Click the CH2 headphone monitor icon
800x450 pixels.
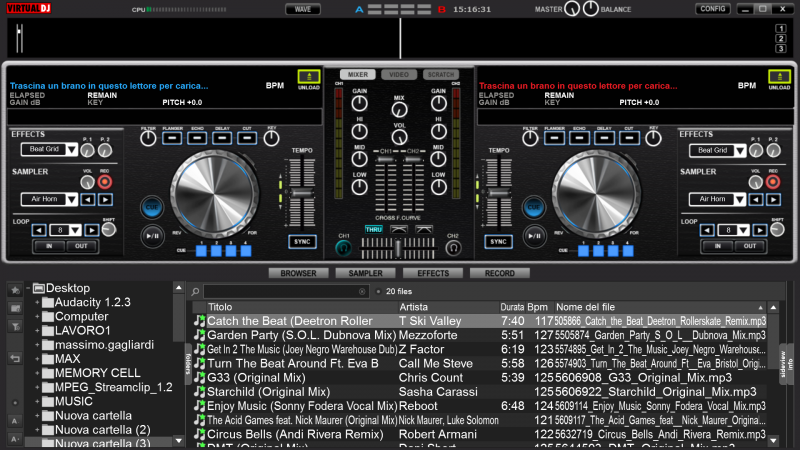[x=452, y=247]
